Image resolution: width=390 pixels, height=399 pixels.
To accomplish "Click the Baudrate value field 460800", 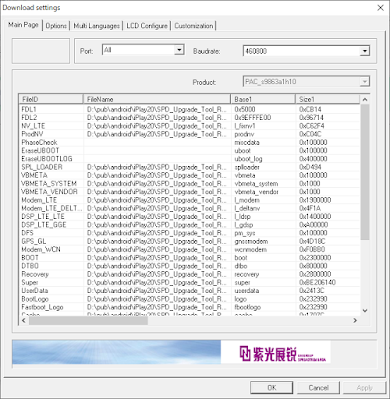I will pos(301,51).
